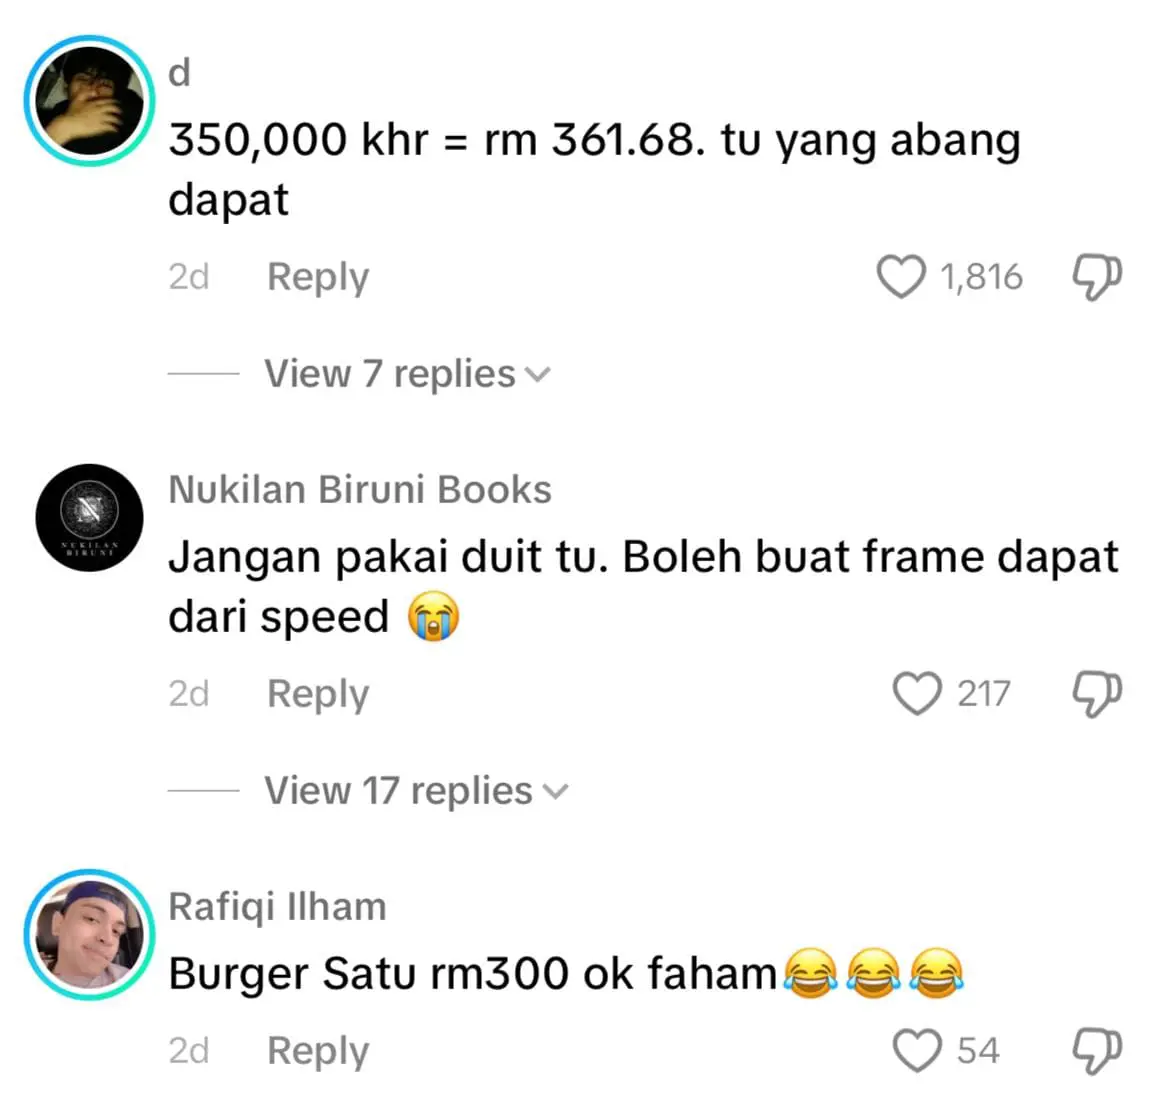
Task: Open Rafiqi Ilham's profile avatar
Action: click(89, 934)
